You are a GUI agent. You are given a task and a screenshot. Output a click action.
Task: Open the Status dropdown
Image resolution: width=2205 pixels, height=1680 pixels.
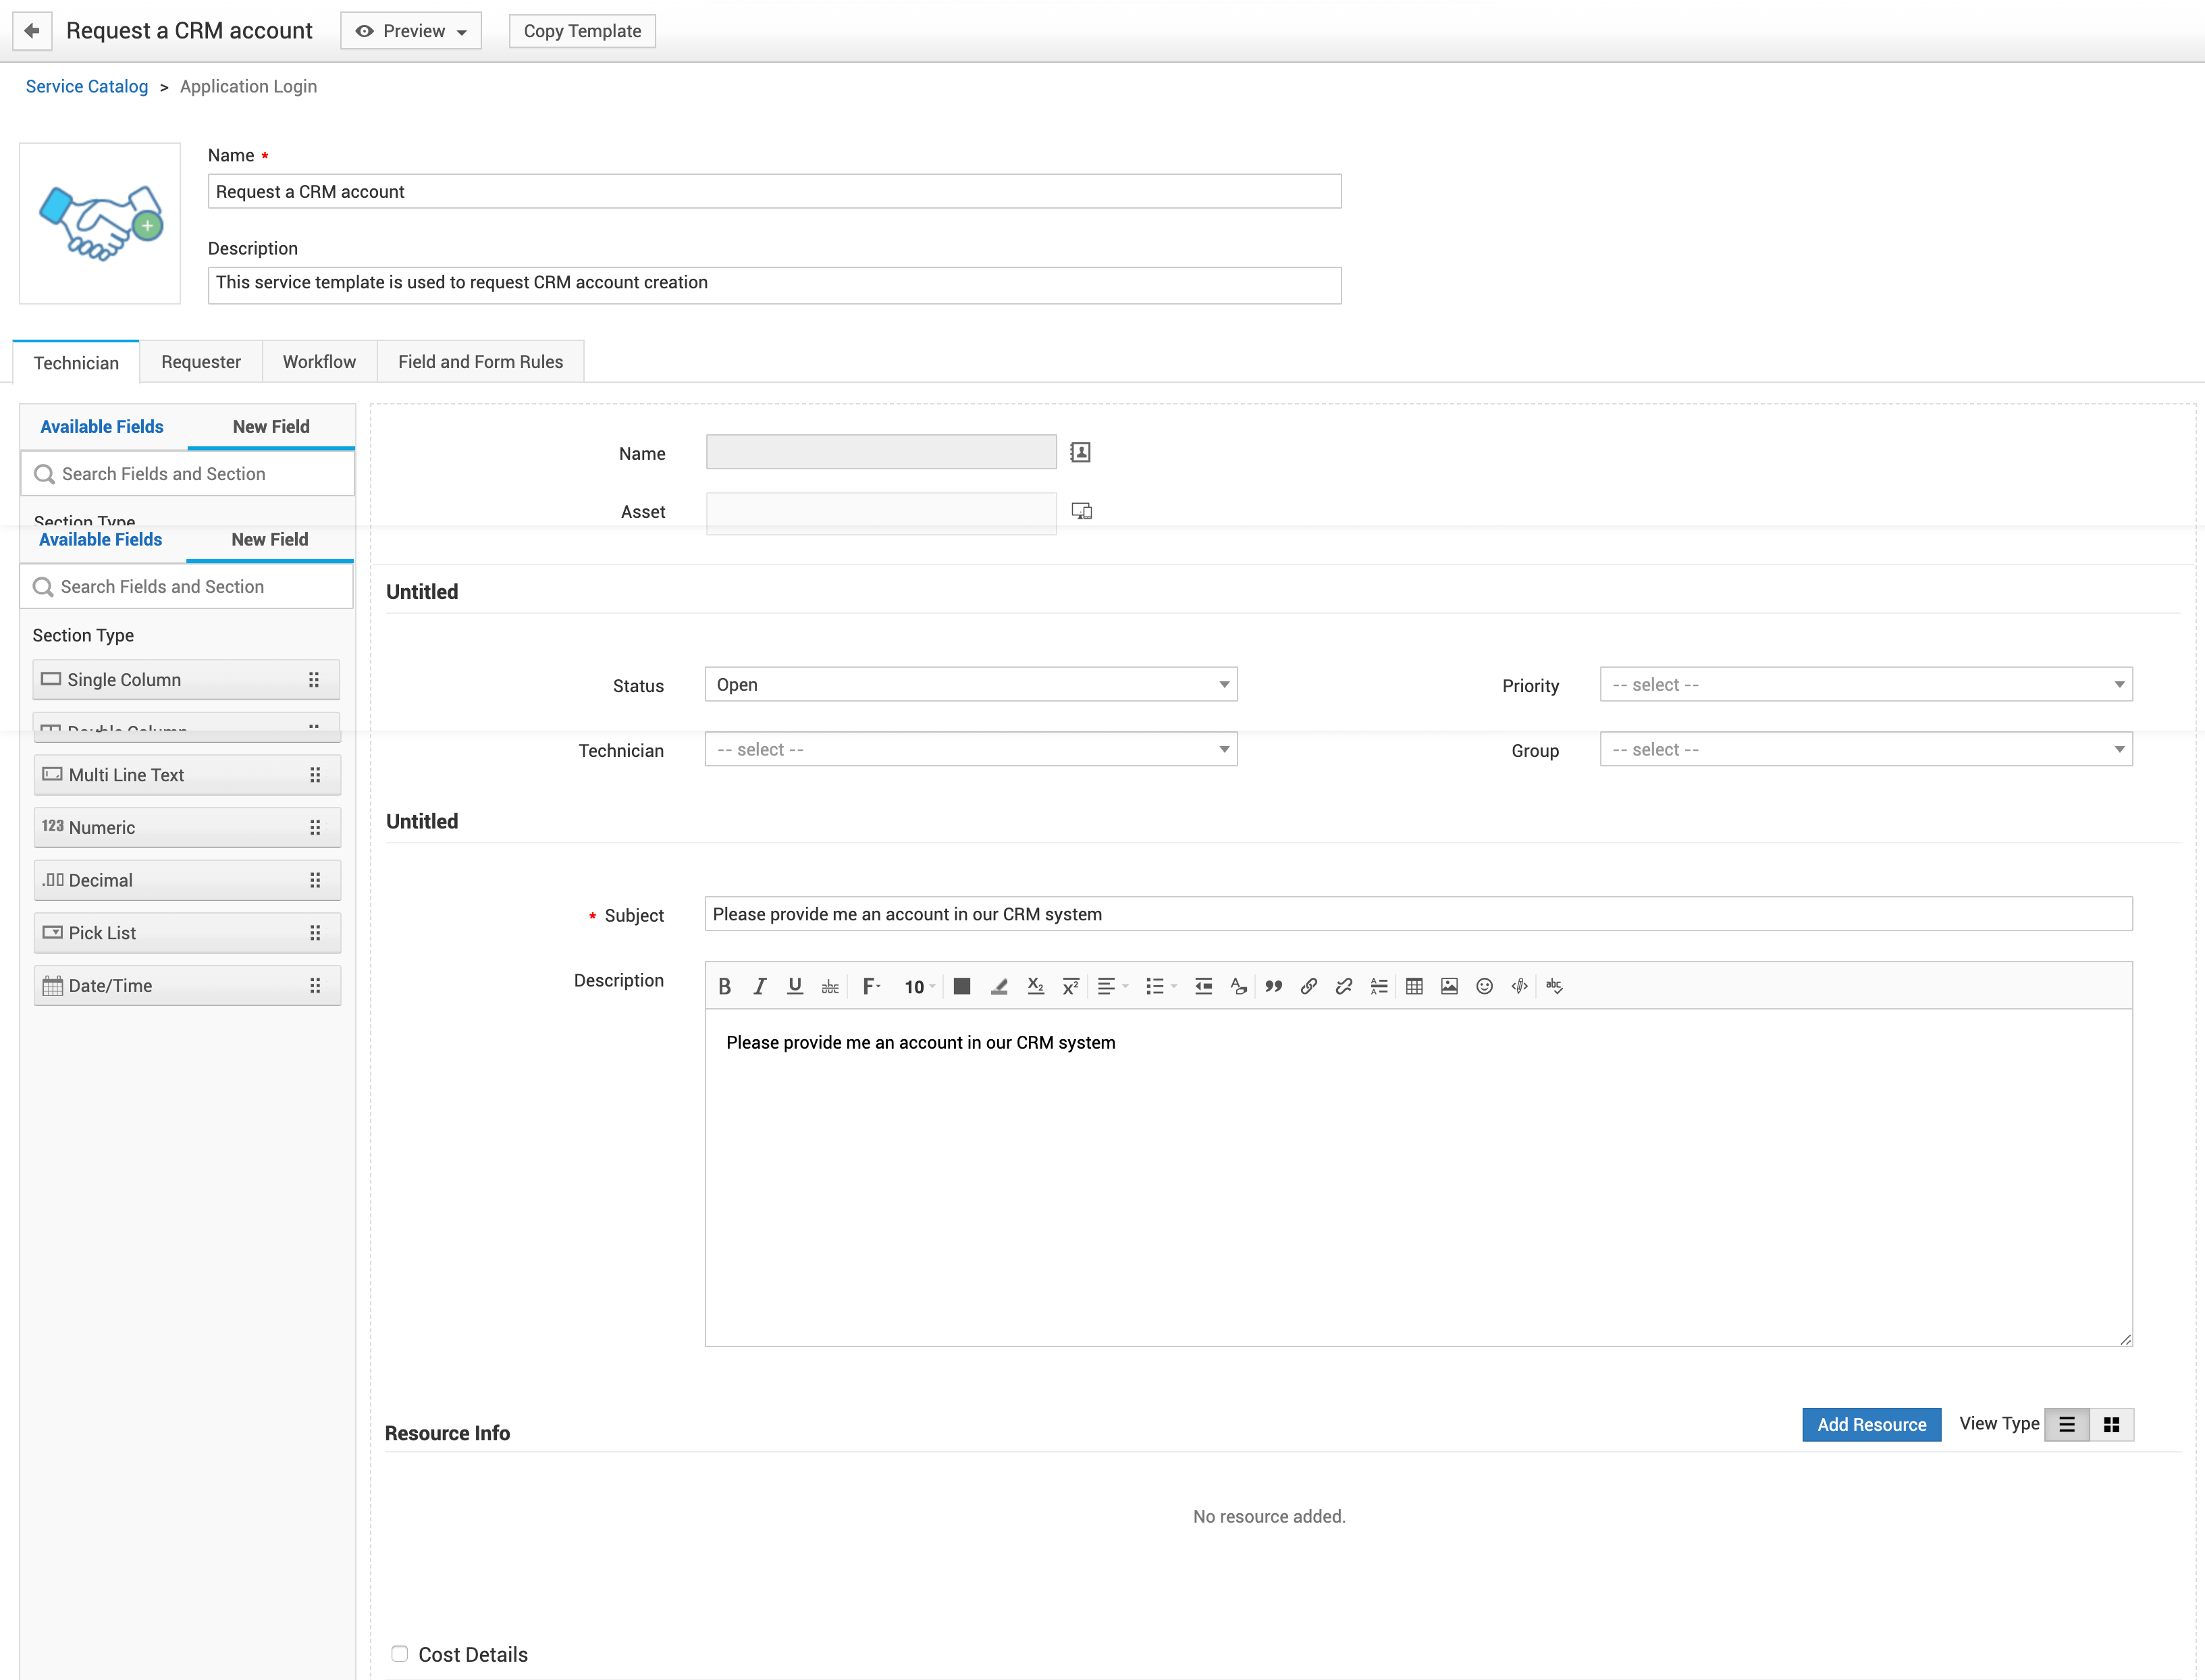click(970, 684)
